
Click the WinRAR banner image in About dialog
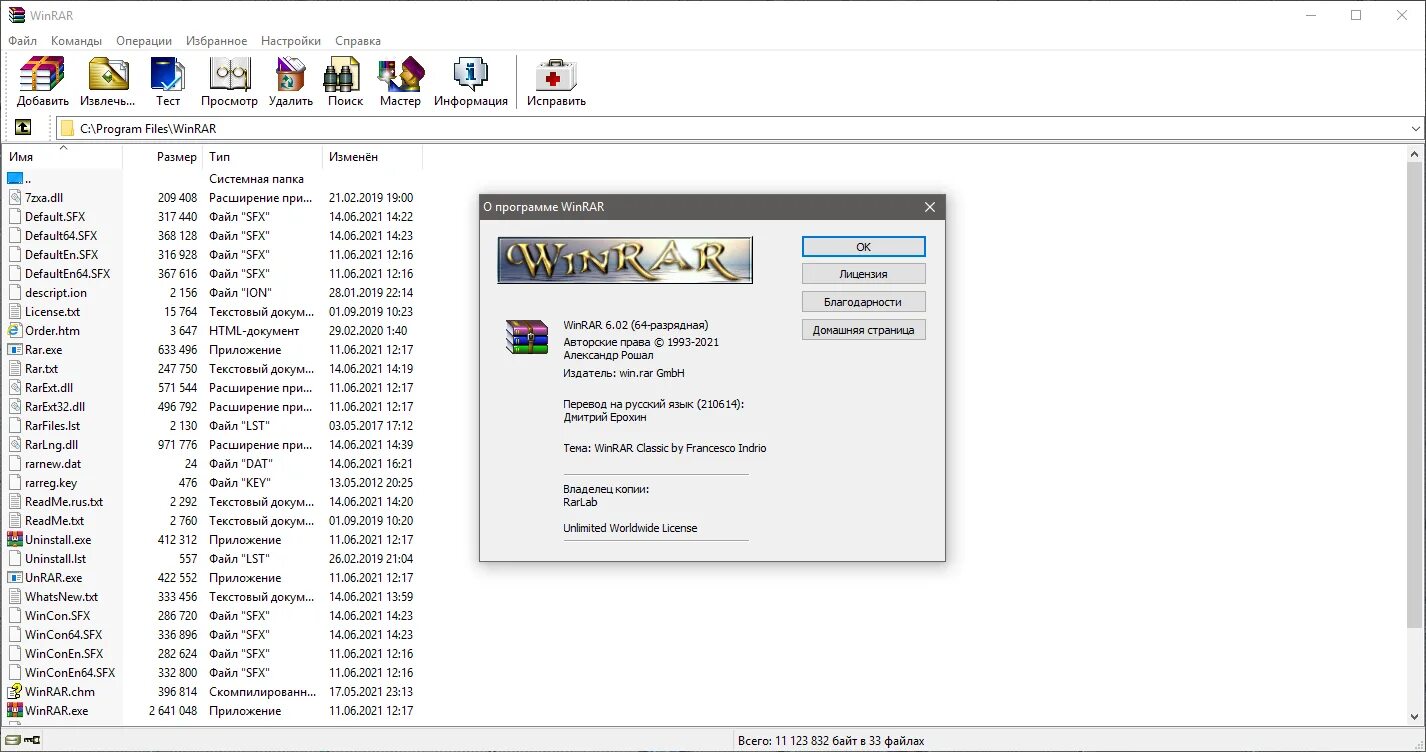coord(625,260)
